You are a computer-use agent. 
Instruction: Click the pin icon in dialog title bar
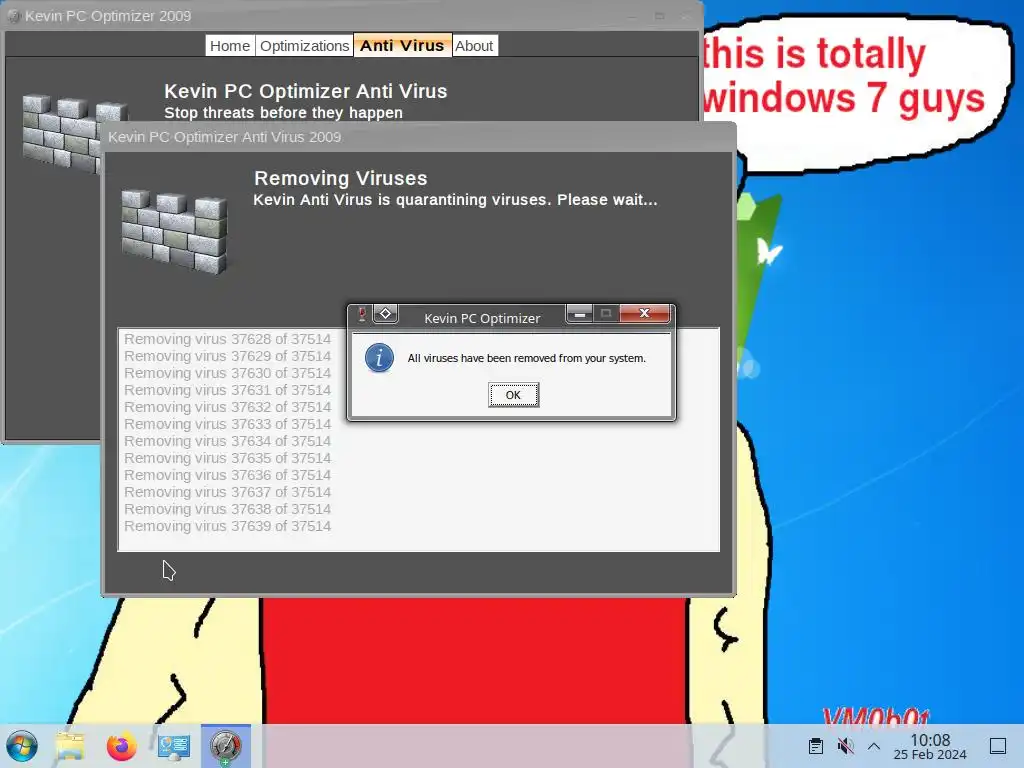362,314
